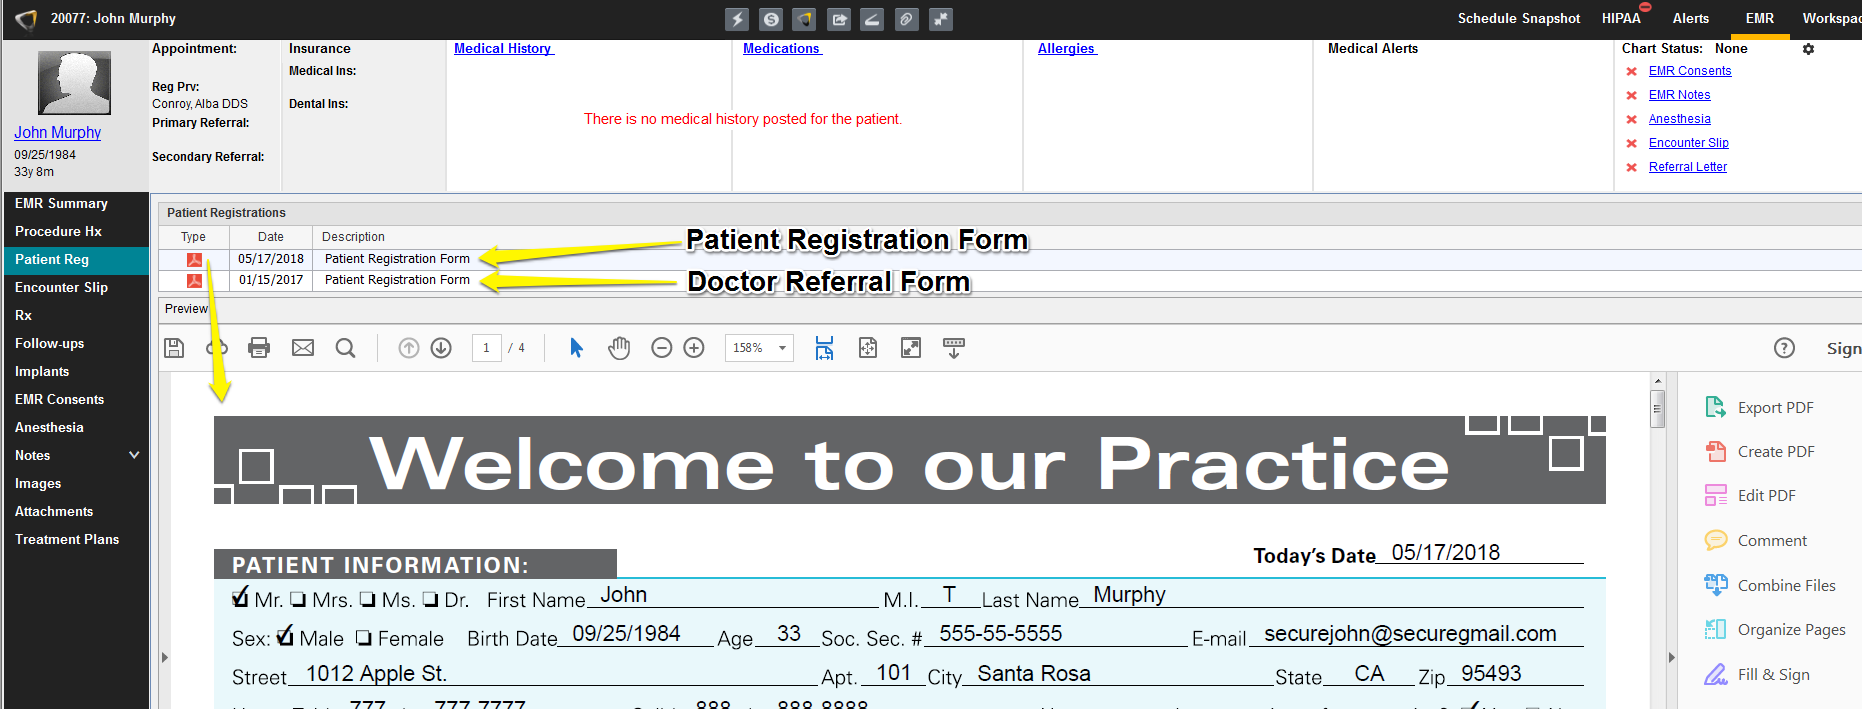Image resolution: width=1862 pixels, height=709 pixels.
Task: Email the PDF with the envelope icon
Action: pyautogui.click(x=303, y=348)
